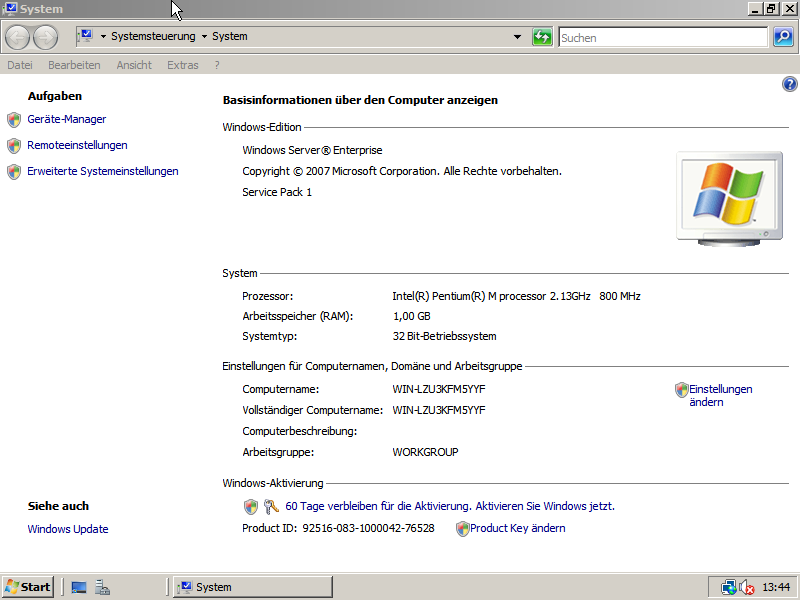
Task: Click into the Suchen search field
Action: (660, 37)
